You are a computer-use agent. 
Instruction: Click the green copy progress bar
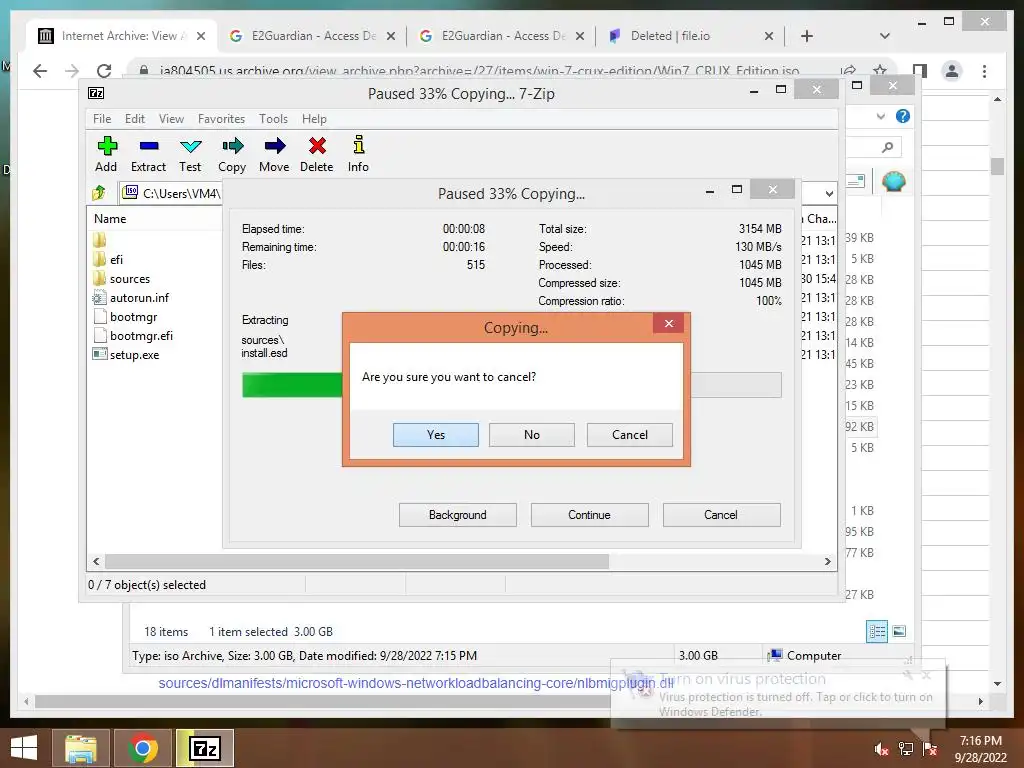coord(292,385)
